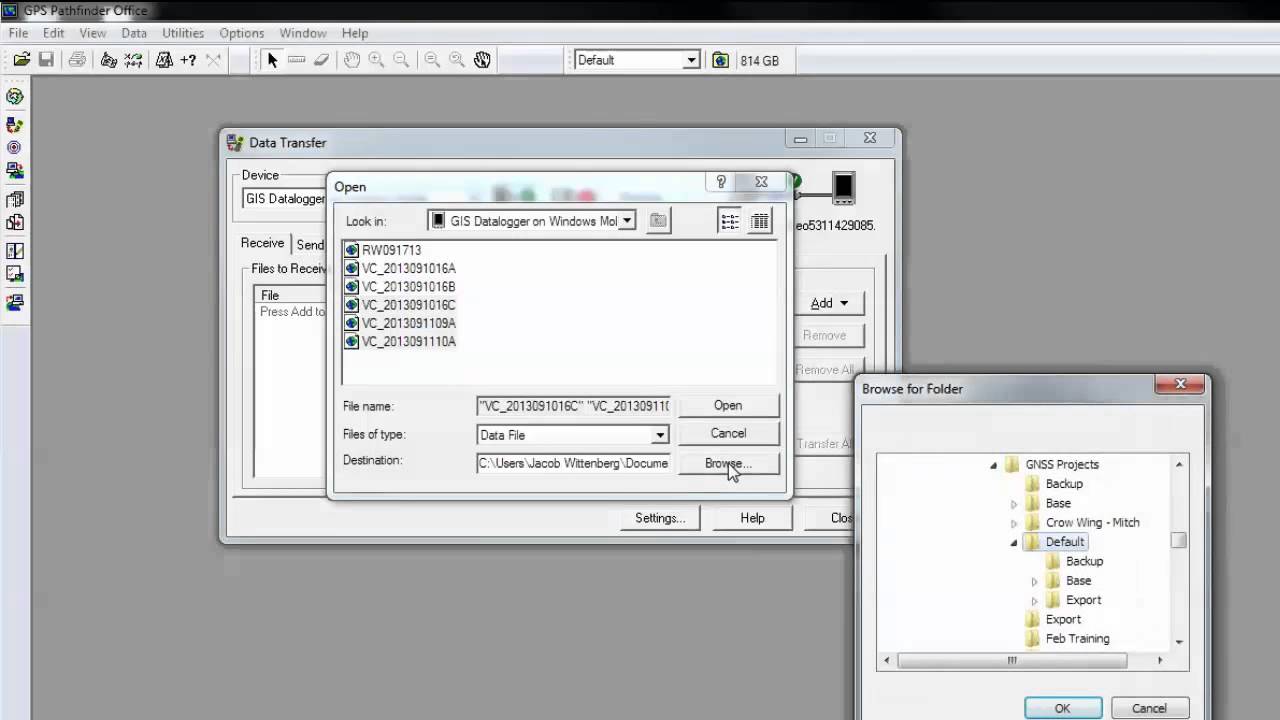The image size is (1280, 720).
Task: Click the handheld device icon in Data Transfer
Action: coord(843,187)
